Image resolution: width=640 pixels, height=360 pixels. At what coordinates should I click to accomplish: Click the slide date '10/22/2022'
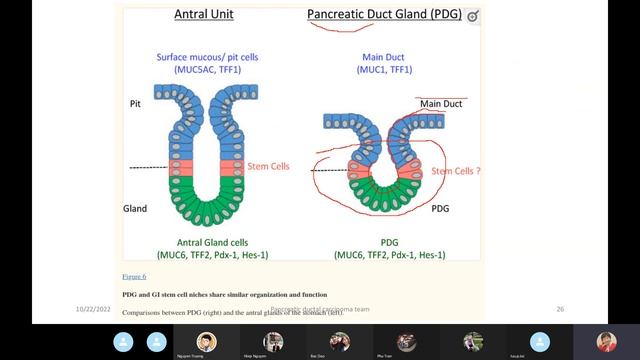tap(93, 309)
